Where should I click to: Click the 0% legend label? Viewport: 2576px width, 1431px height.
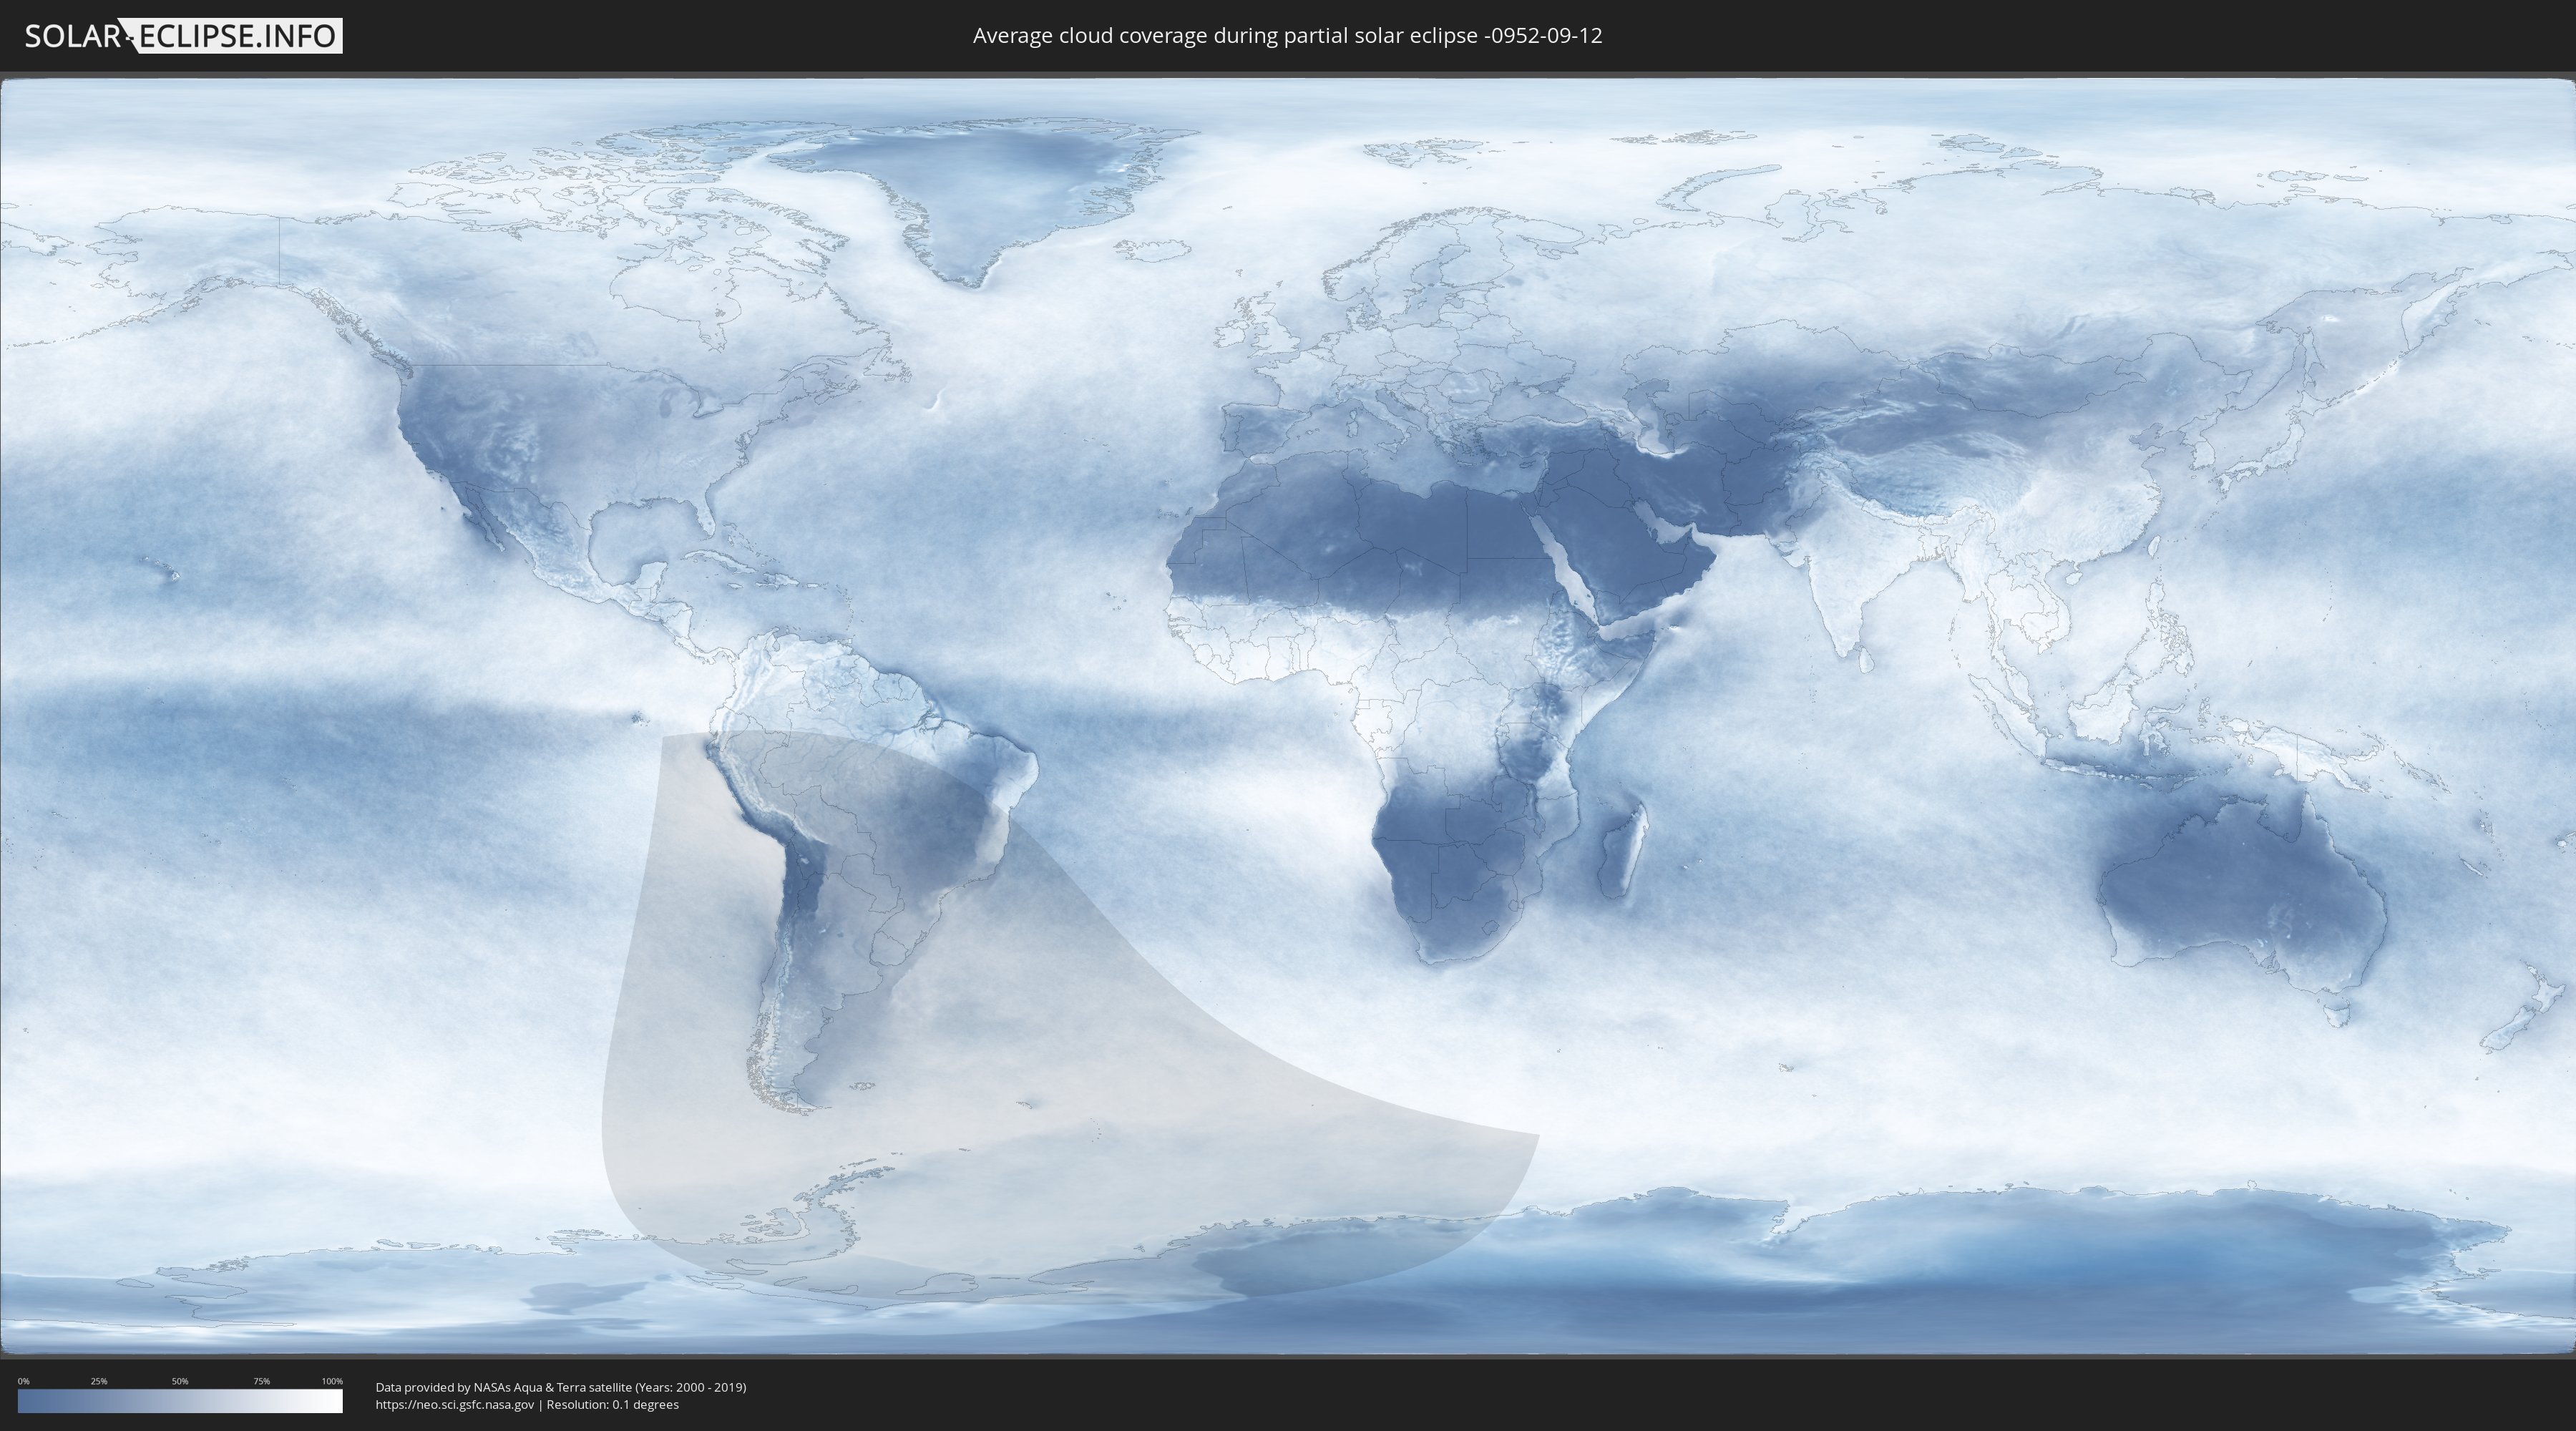[24, 1381]
